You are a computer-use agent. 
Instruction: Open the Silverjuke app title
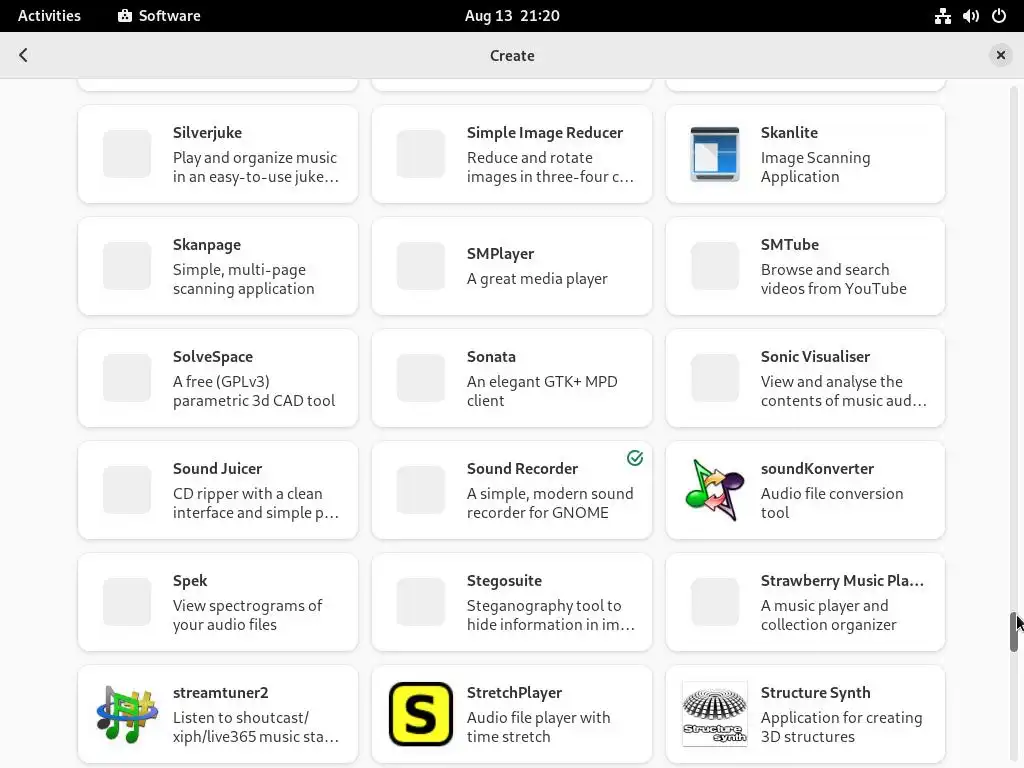tap(207, 133)
